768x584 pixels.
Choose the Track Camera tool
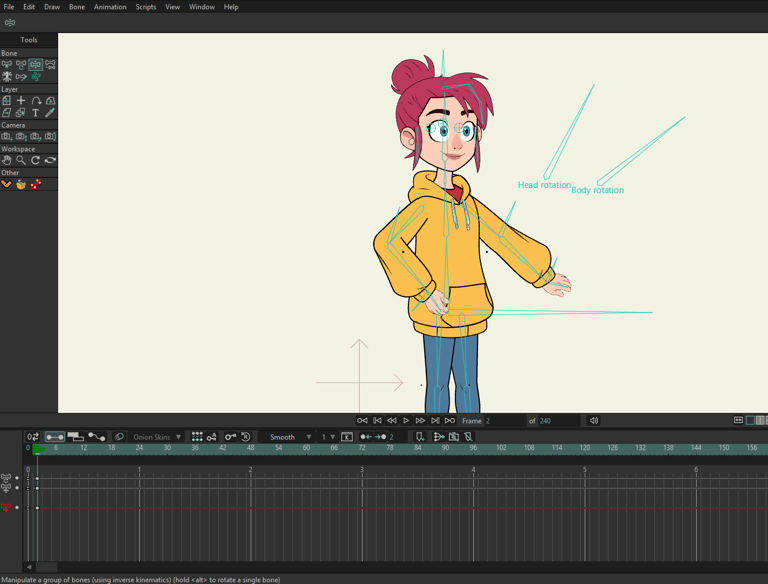point(7,137)
